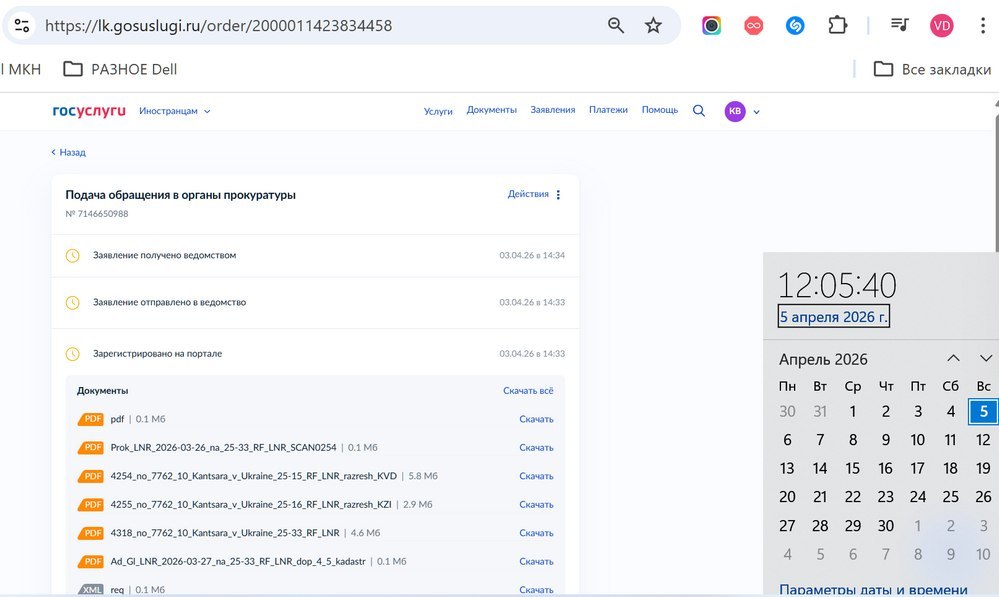999x597 pixels.
Task: Click PDF icon of Prok_LNR_2026-03-26 file
Action: pos(91,447)
